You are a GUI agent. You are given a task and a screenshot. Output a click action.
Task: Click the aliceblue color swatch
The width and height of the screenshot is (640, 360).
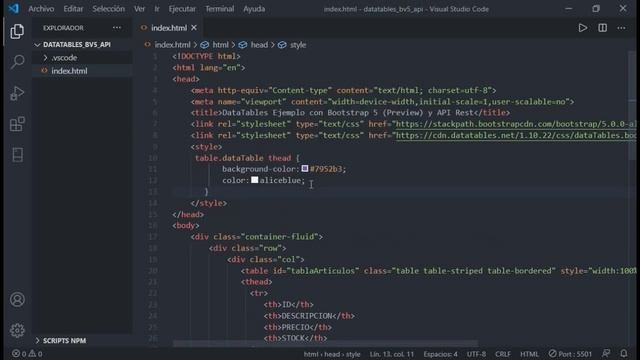tap(255, 180)
